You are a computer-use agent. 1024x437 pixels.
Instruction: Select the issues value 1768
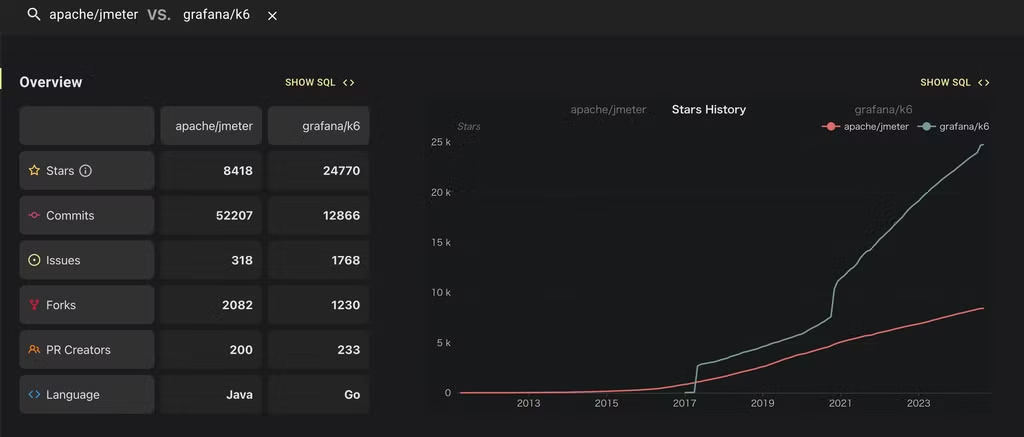click(x=345, y=260)
